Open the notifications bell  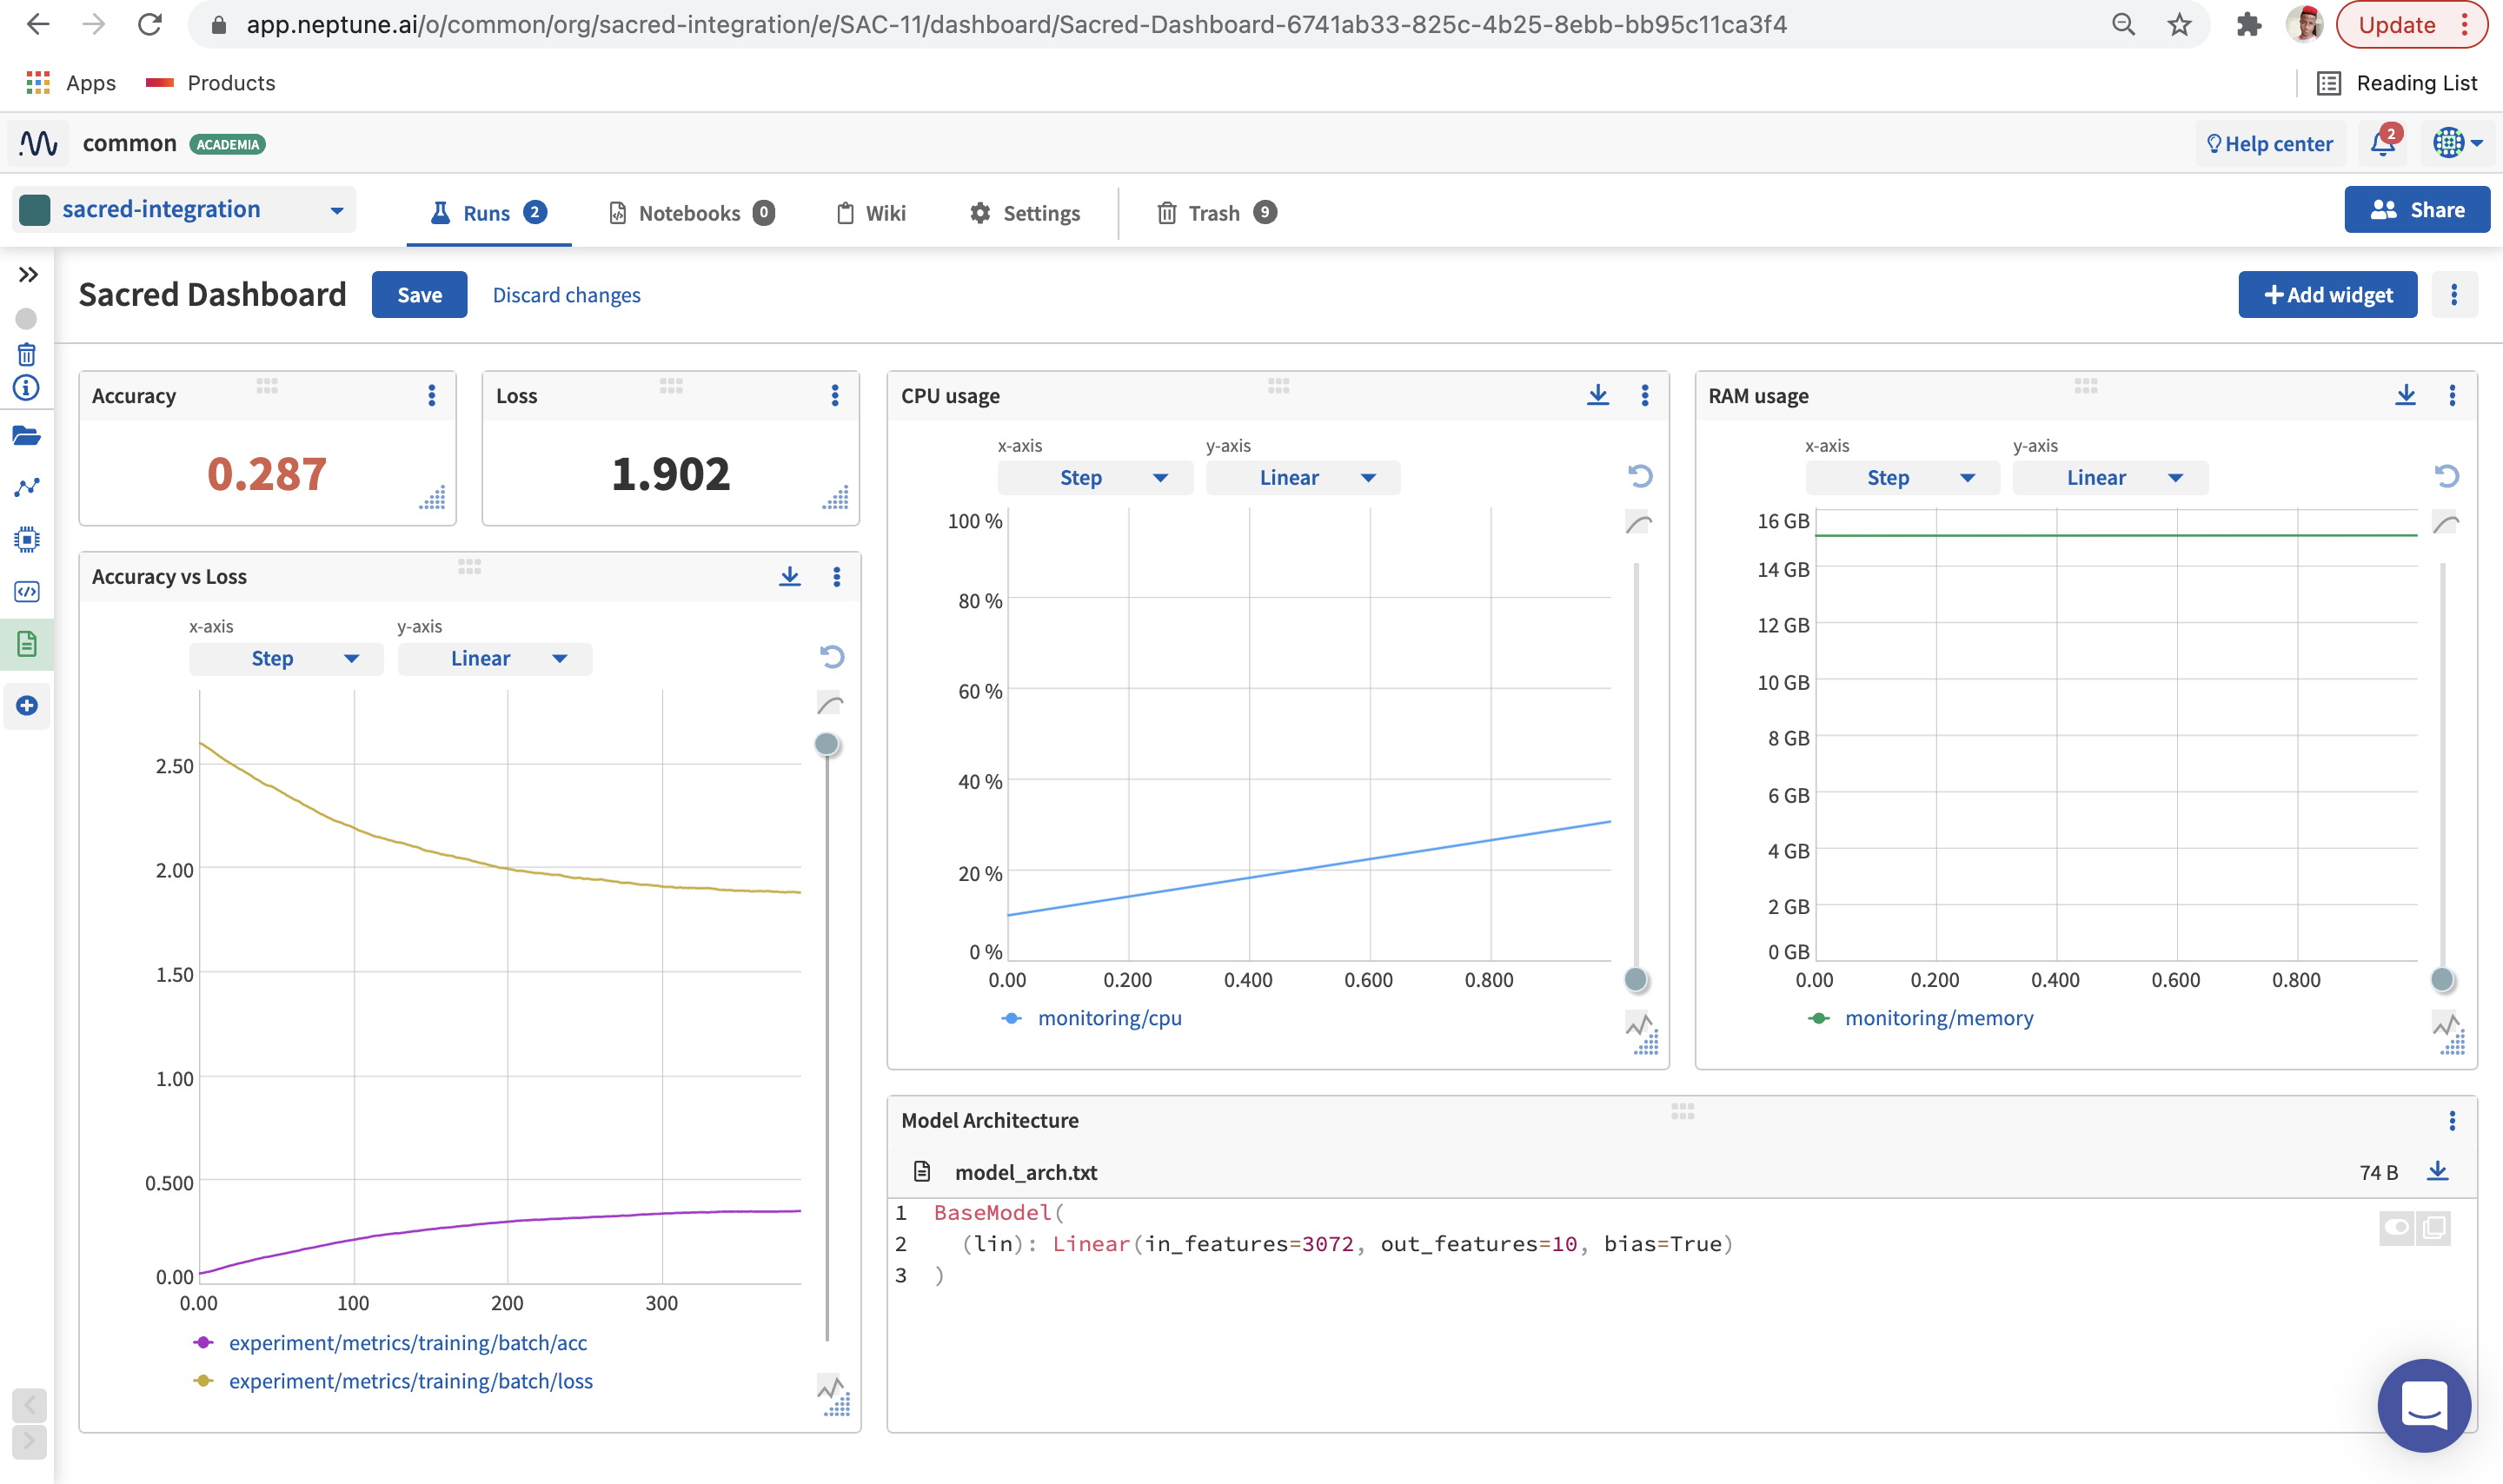coord(2382,144)
